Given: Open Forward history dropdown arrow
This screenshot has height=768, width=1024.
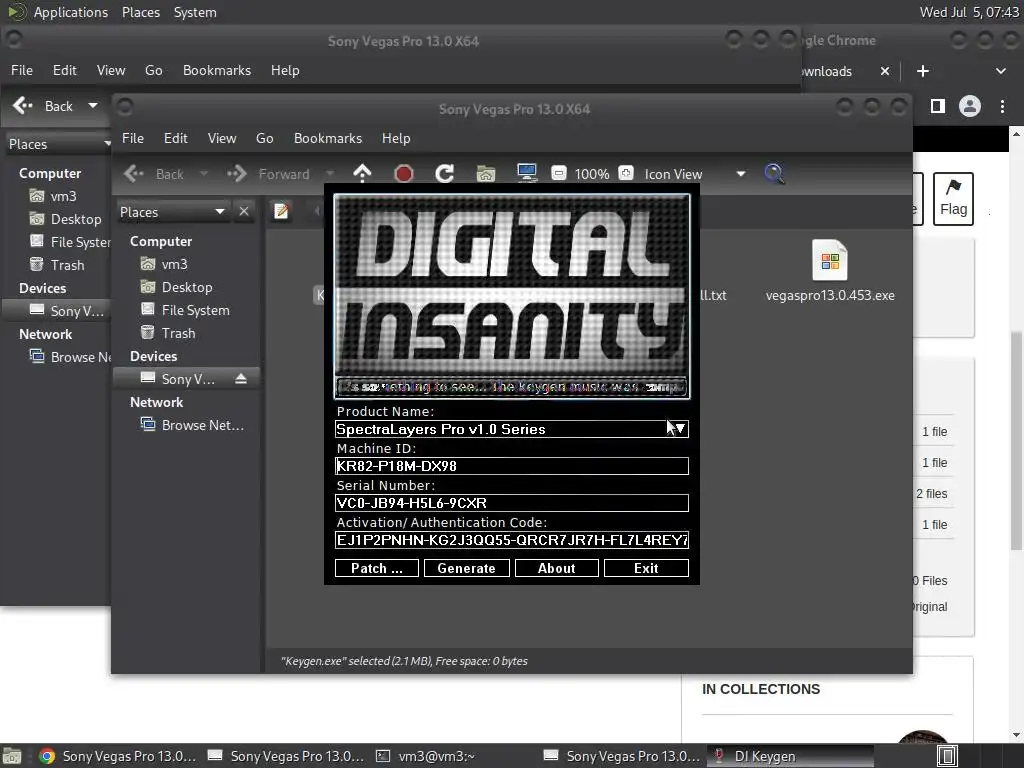Looking at the screenshot, I should pyautogui.click(x=330, y=174).
